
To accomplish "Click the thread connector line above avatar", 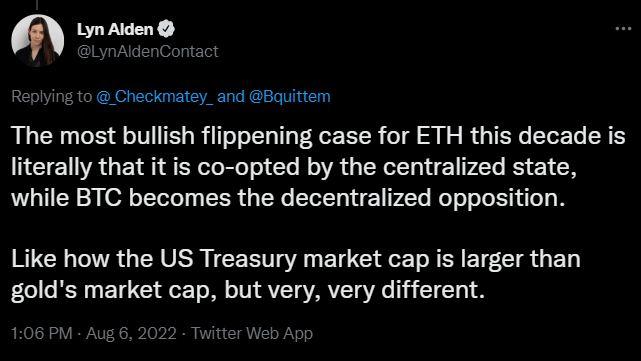I will point(37,4).
